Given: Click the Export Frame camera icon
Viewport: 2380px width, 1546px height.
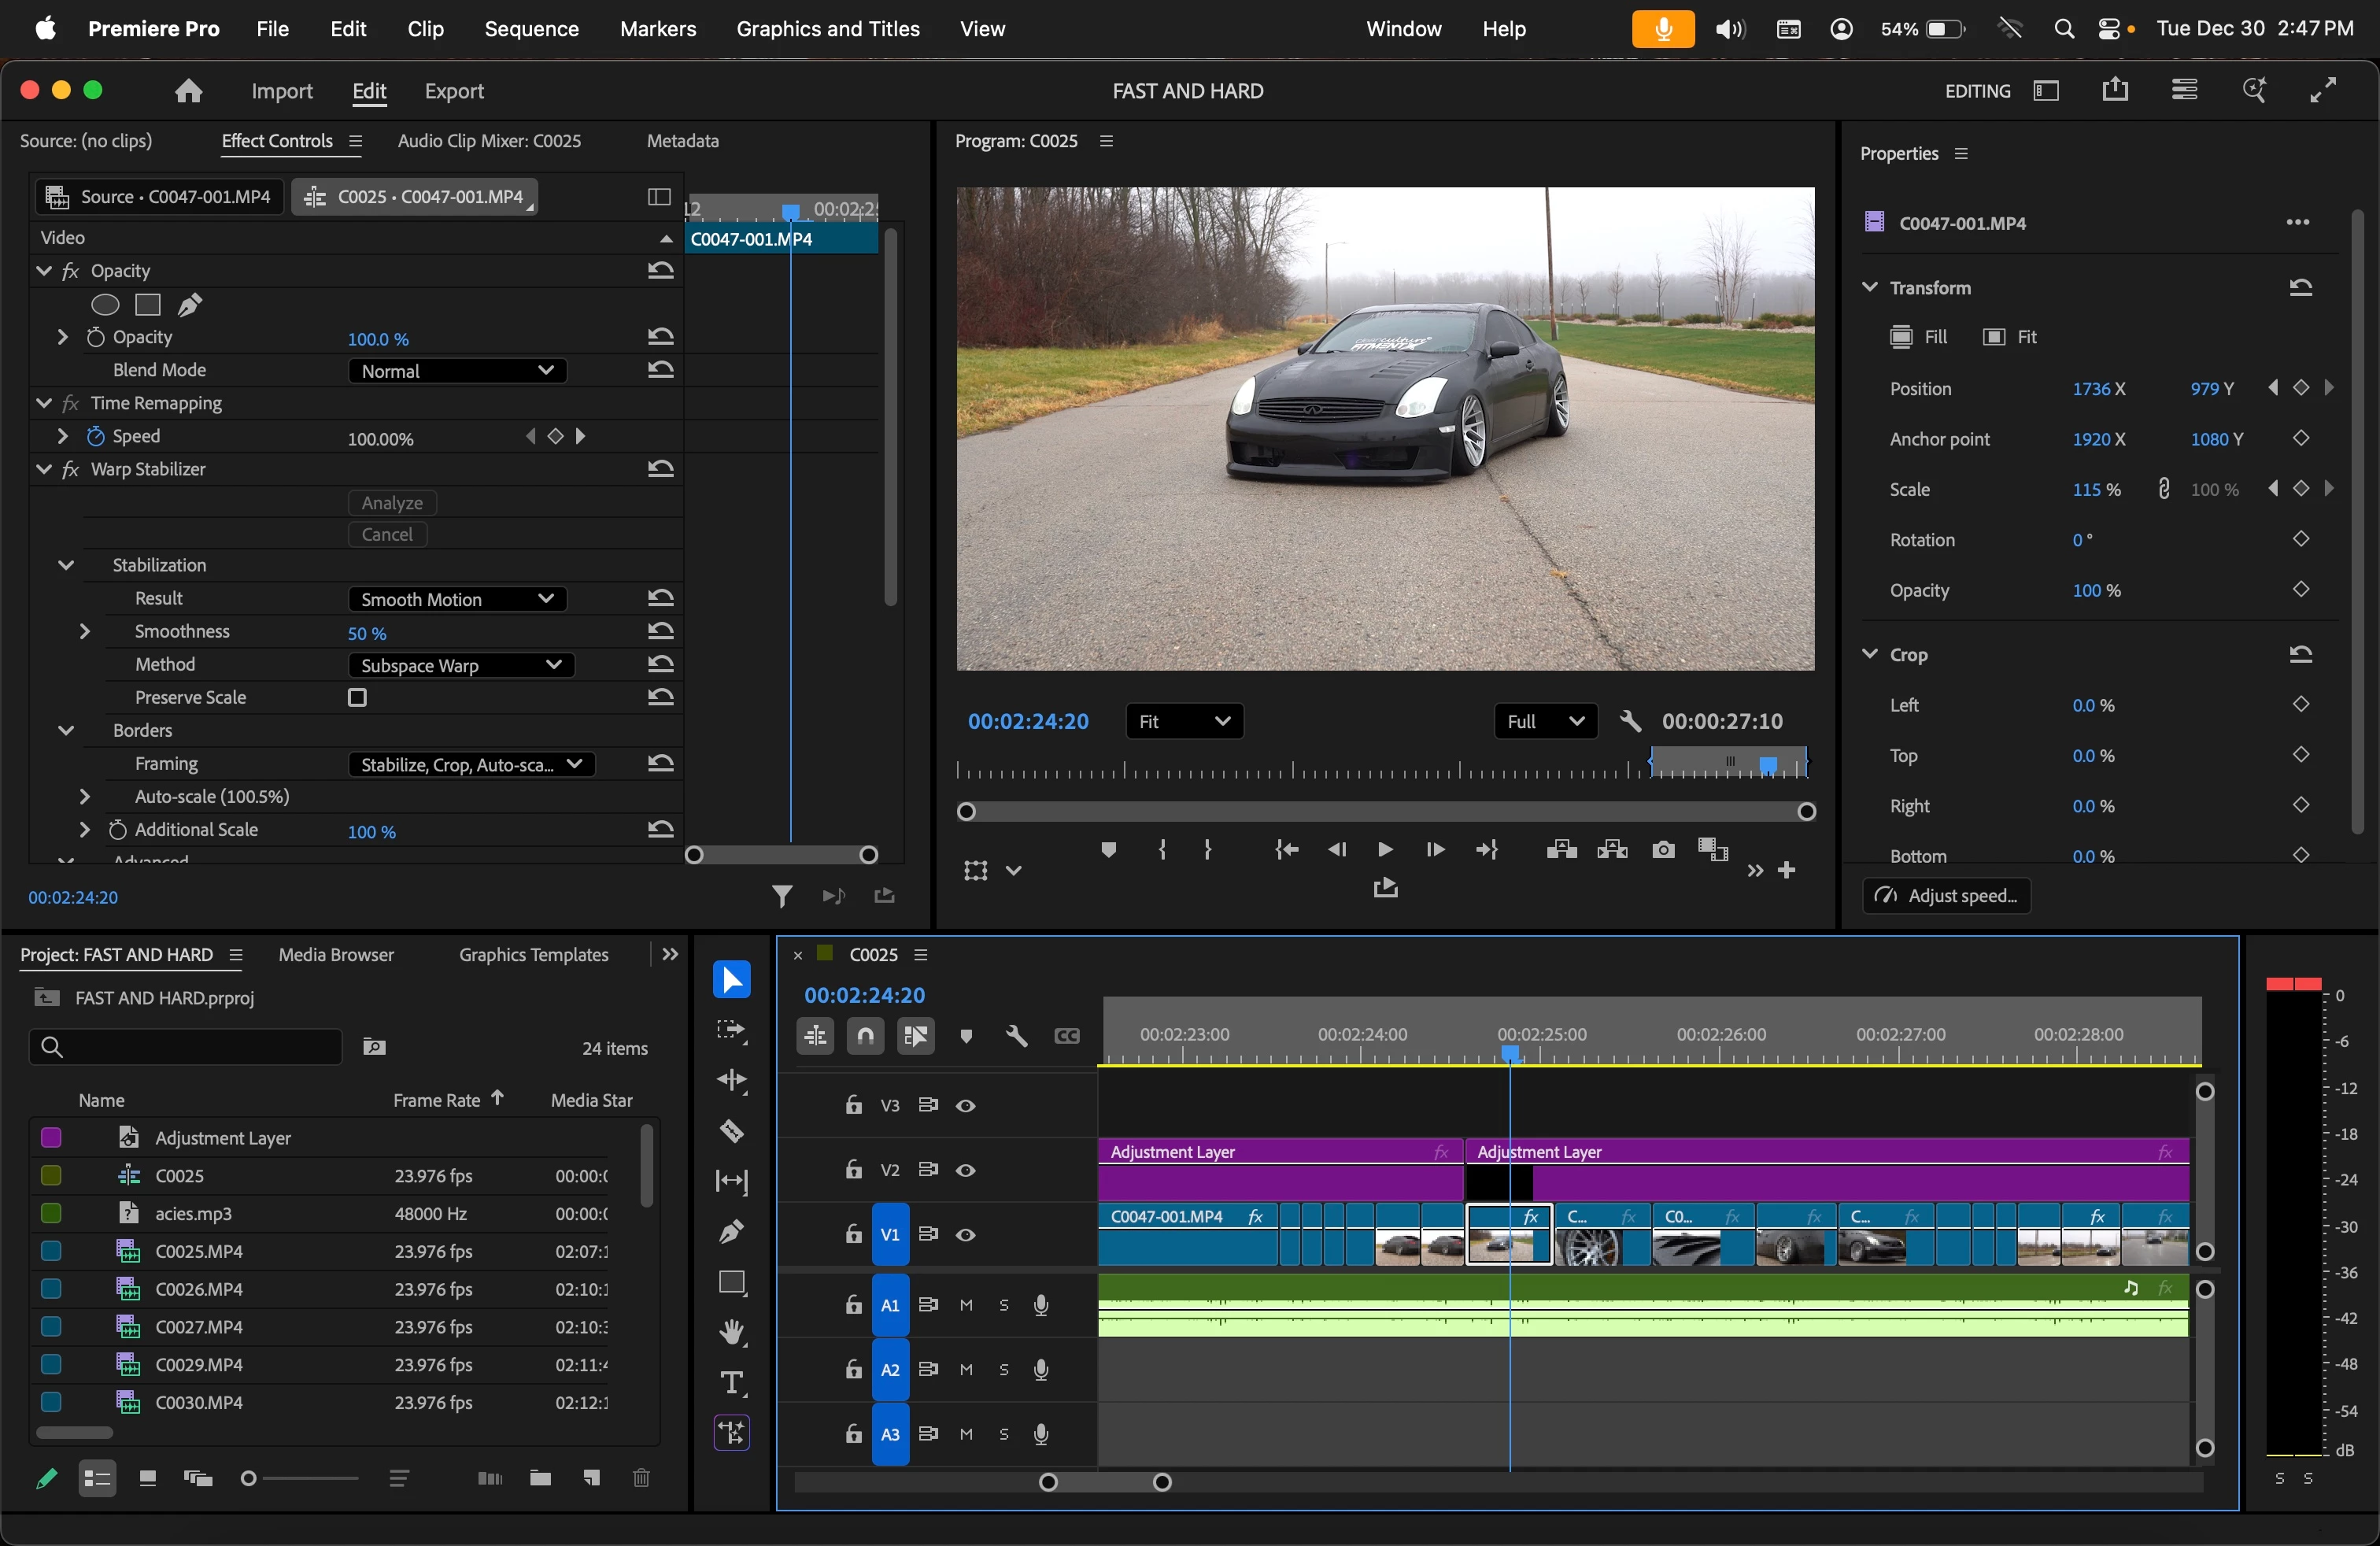Looking at the screenshot, I should click(x=1663, y=850).
